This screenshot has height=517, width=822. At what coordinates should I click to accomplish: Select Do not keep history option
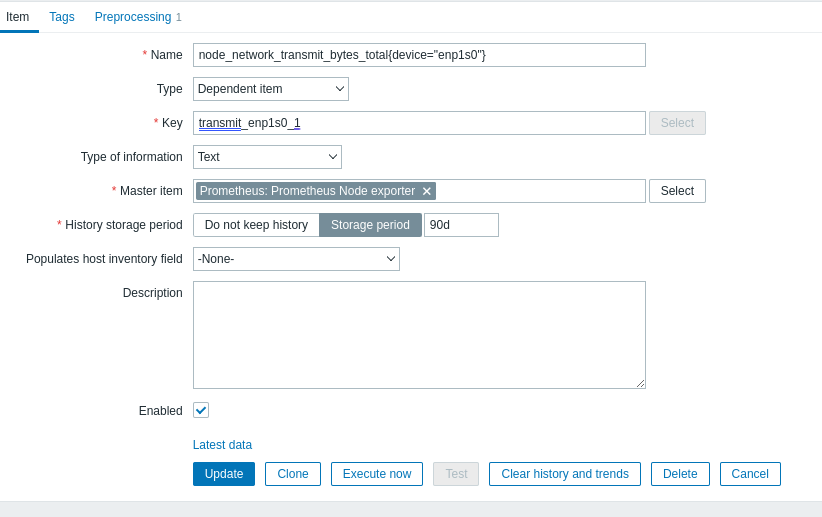pyautogui.click(x=256, y=225)
